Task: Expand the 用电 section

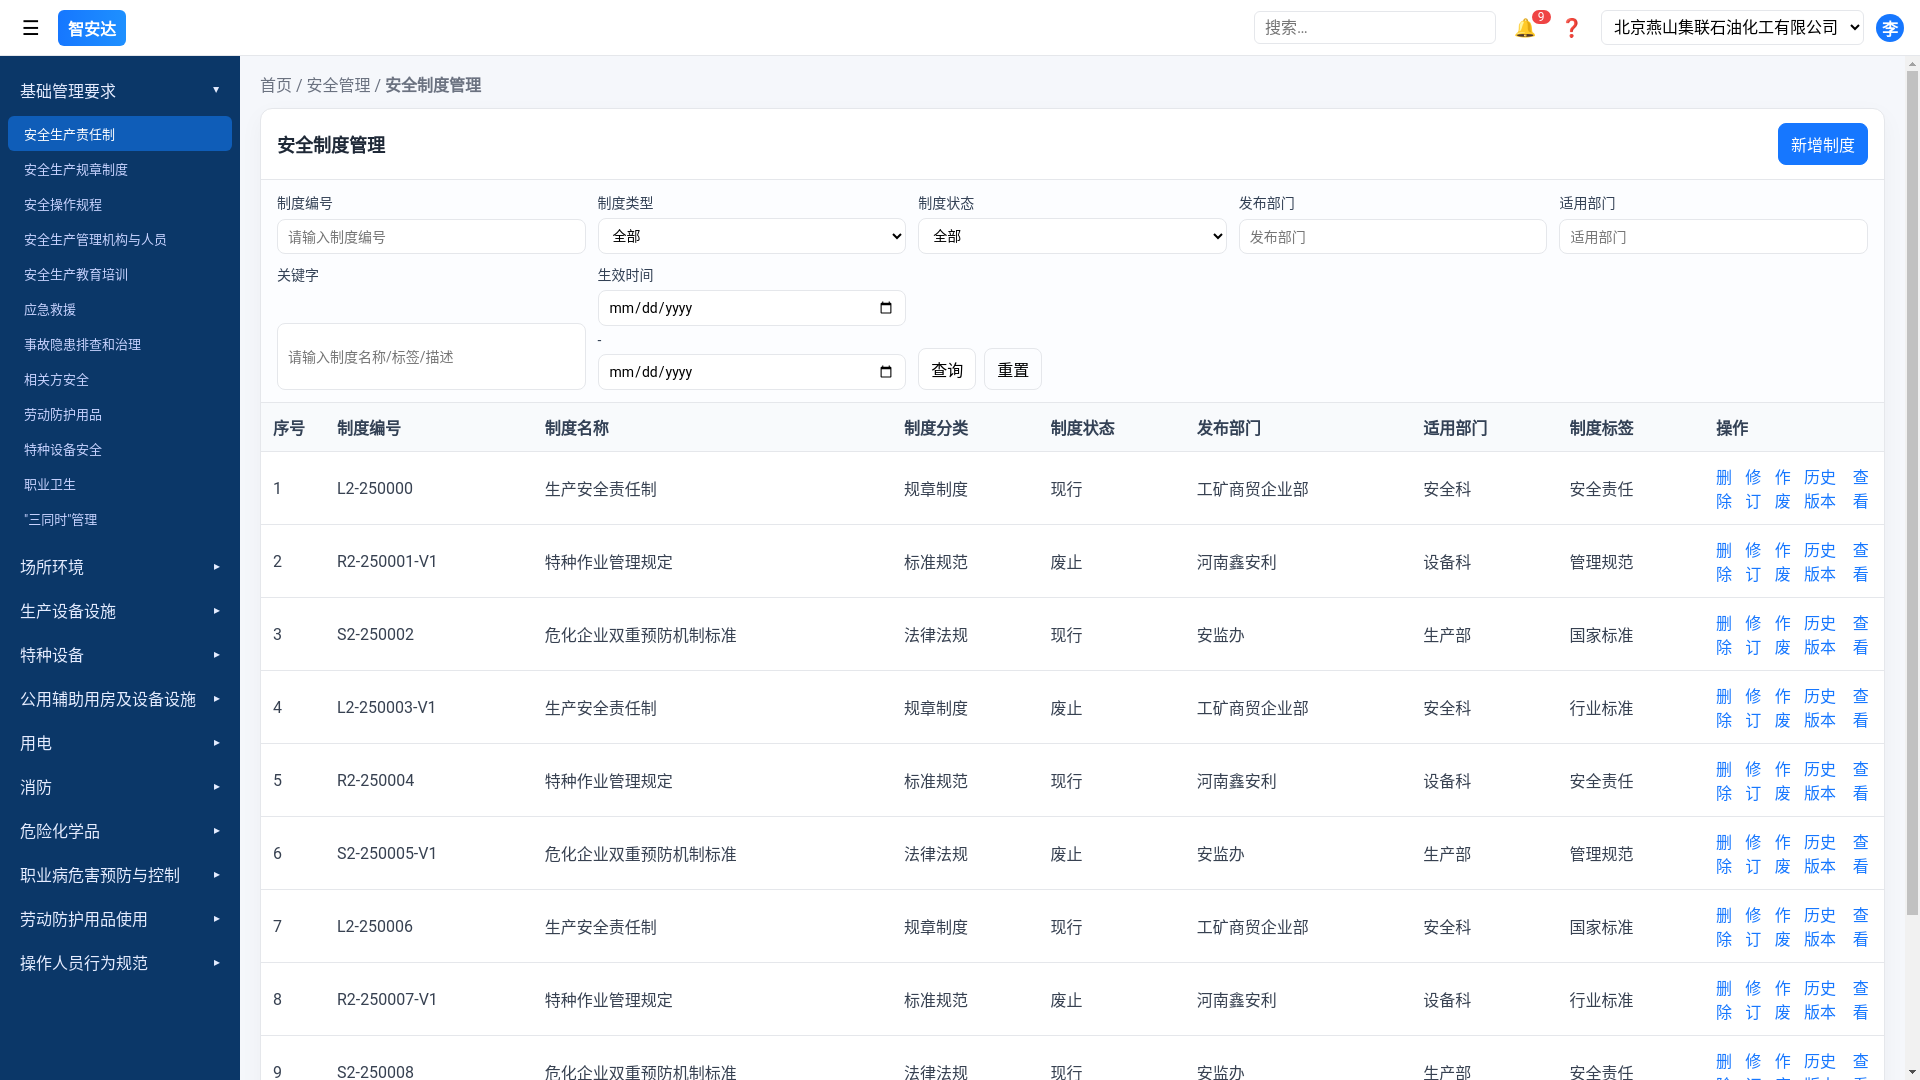Action: pos(120,743)
